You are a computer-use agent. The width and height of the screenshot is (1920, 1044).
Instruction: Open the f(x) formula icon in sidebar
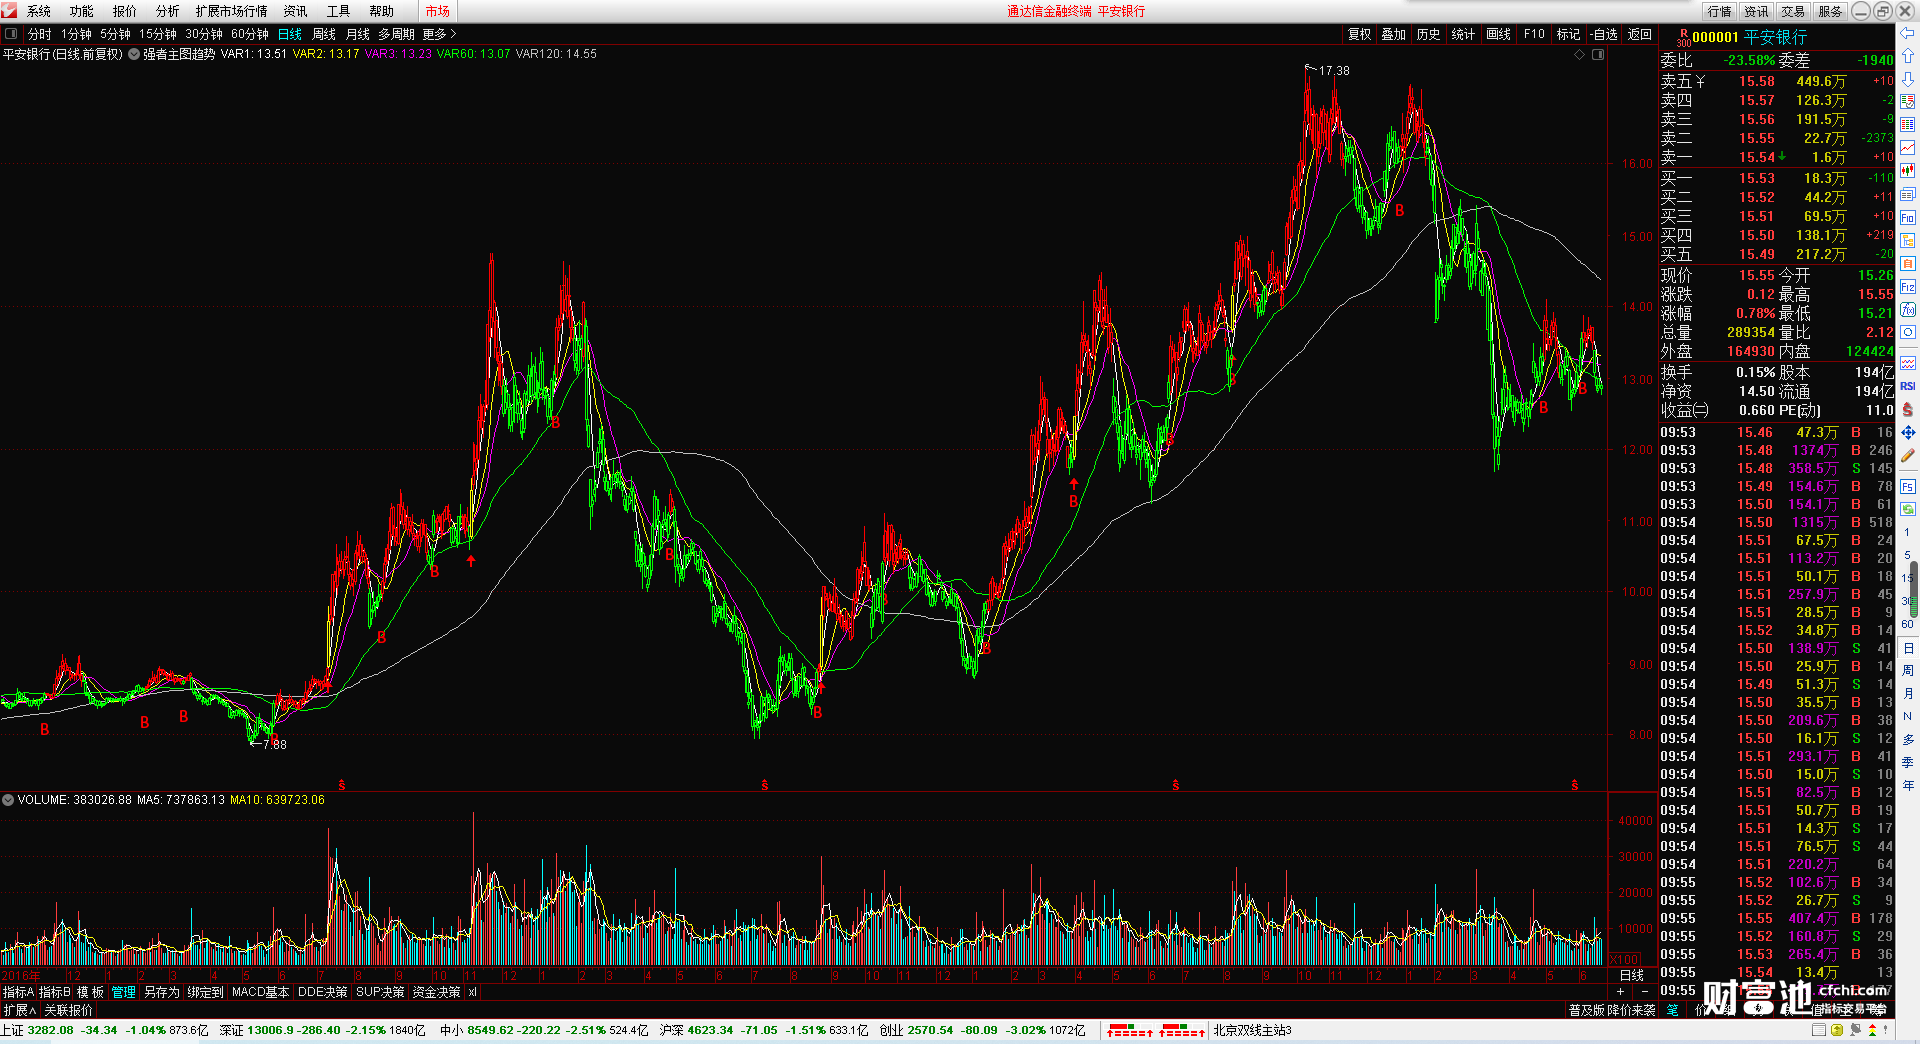tap(1908, 310)
